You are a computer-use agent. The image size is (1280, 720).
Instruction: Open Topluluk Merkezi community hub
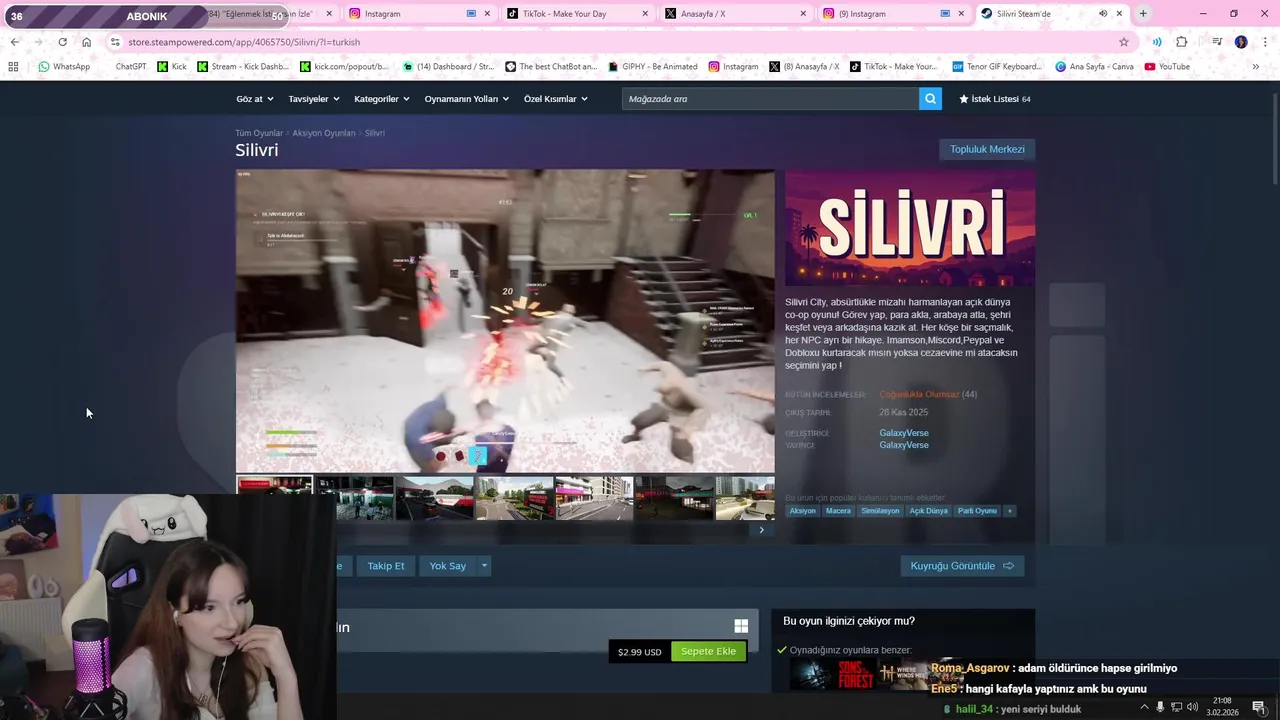pyautogui.click(x=987, y=149)
